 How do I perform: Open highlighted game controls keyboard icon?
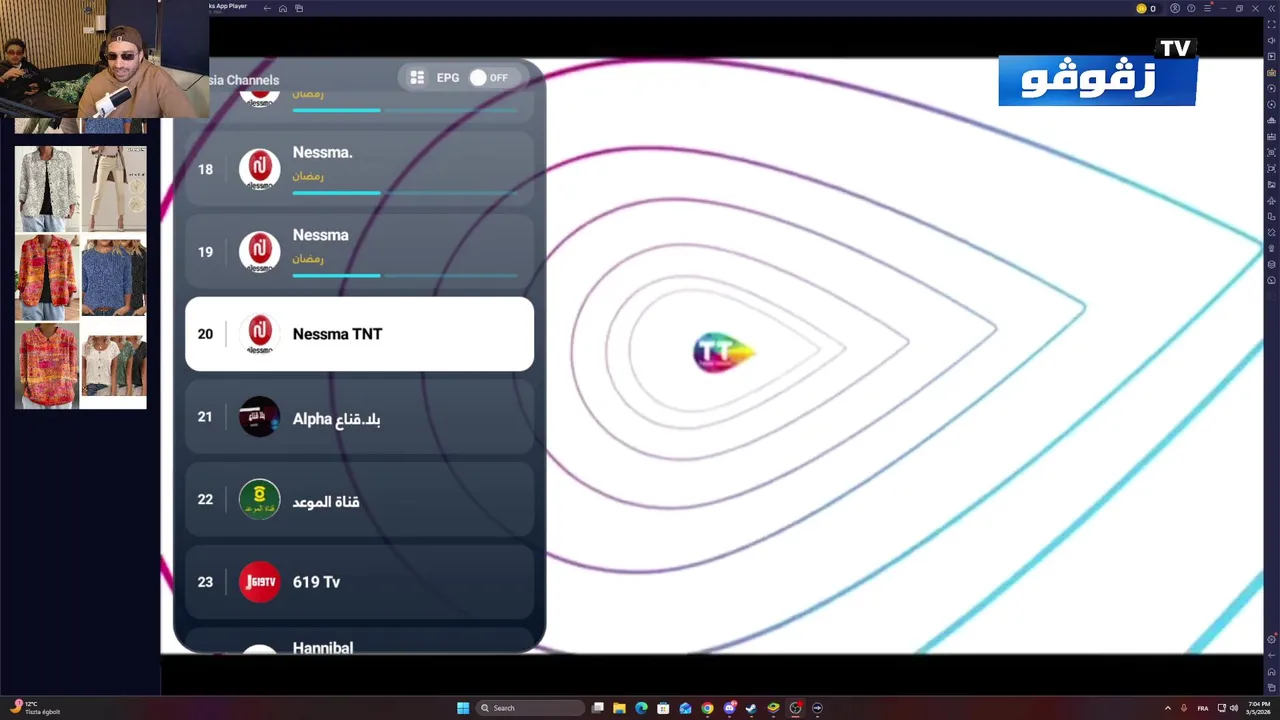[x=1271, y=72]
